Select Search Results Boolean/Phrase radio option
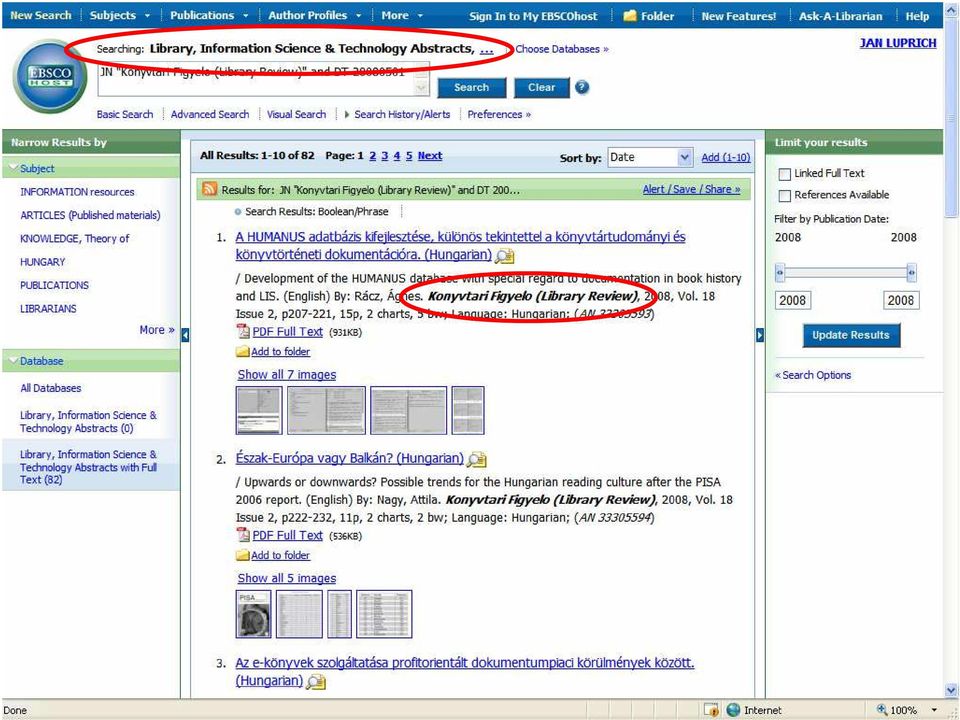Screen dimensions: 960x720 tap(238, 212)
